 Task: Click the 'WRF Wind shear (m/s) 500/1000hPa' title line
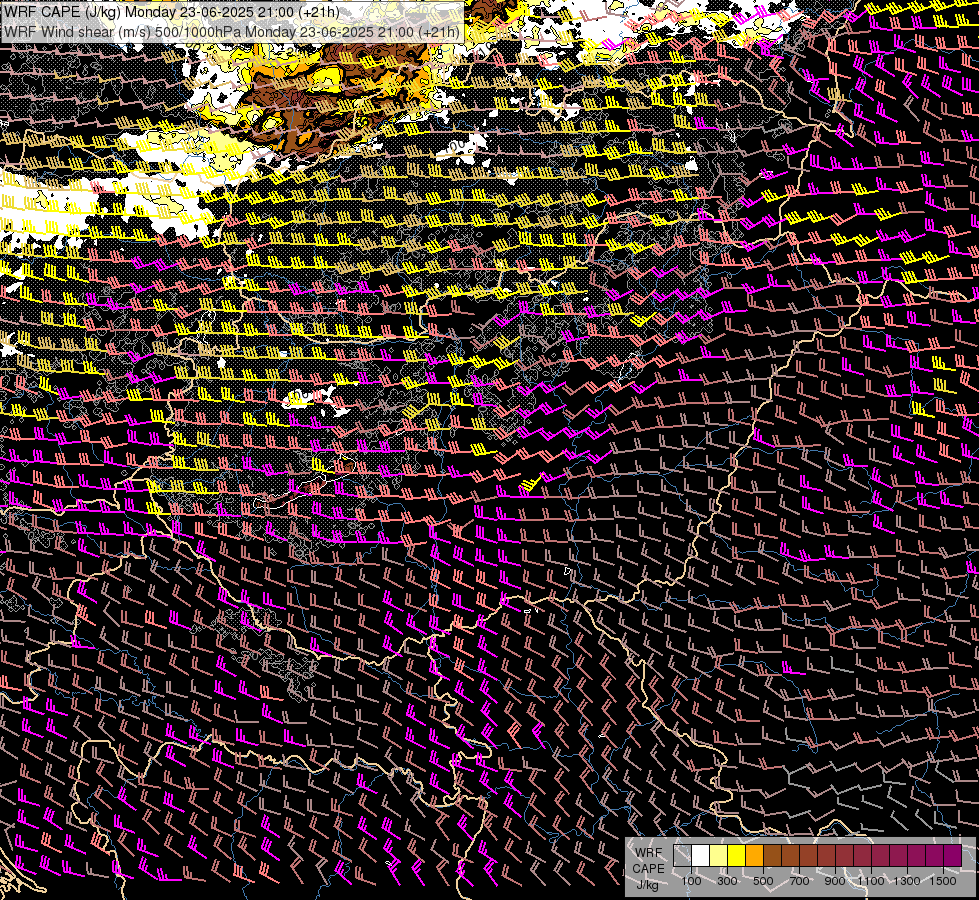(232, 31)
